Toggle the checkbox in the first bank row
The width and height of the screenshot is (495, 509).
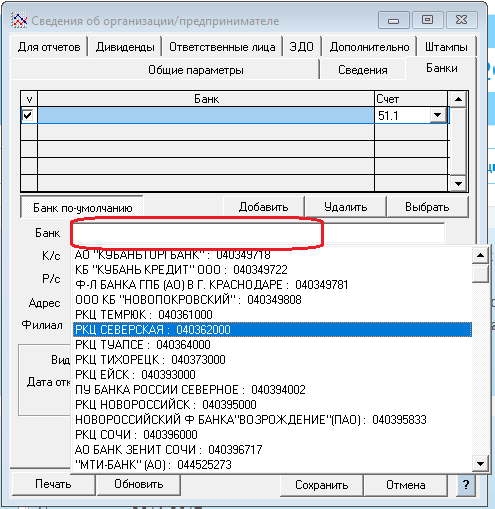[x=28, y=115]
